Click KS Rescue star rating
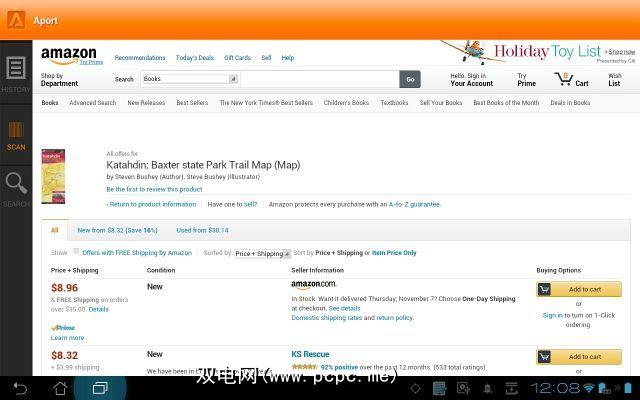 tap(304, 367)
